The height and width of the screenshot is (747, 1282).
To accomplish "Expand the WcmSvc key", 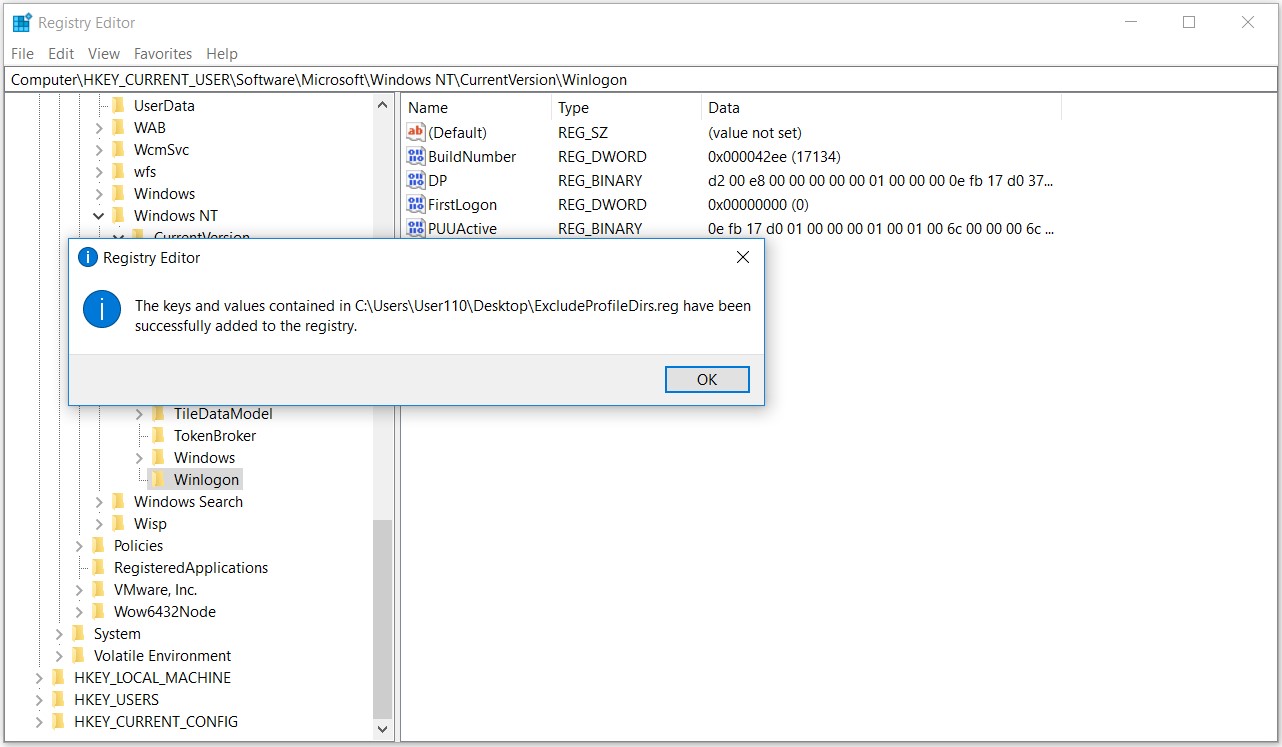I will tap(99, 150).
